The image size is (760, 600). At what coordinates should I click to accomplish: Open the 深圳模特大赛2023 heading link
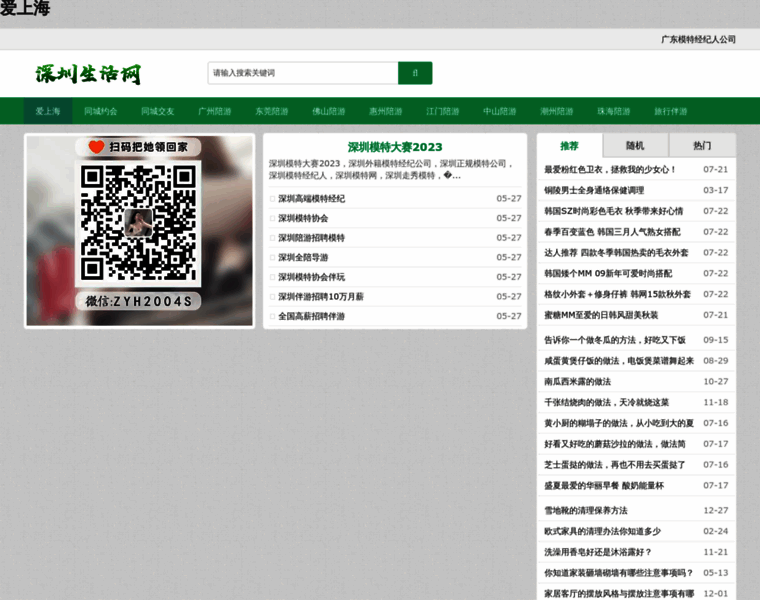tap(394, 147)
